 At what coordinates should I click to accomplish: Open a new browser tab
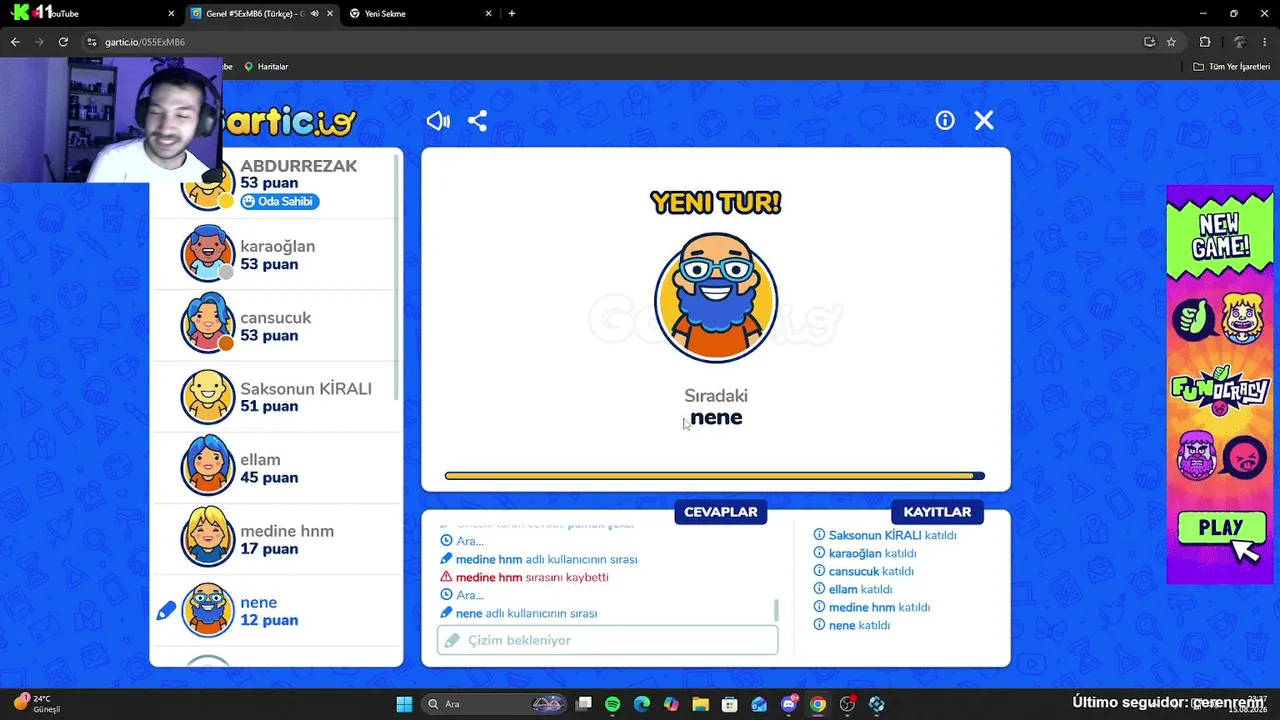[512, 14]
